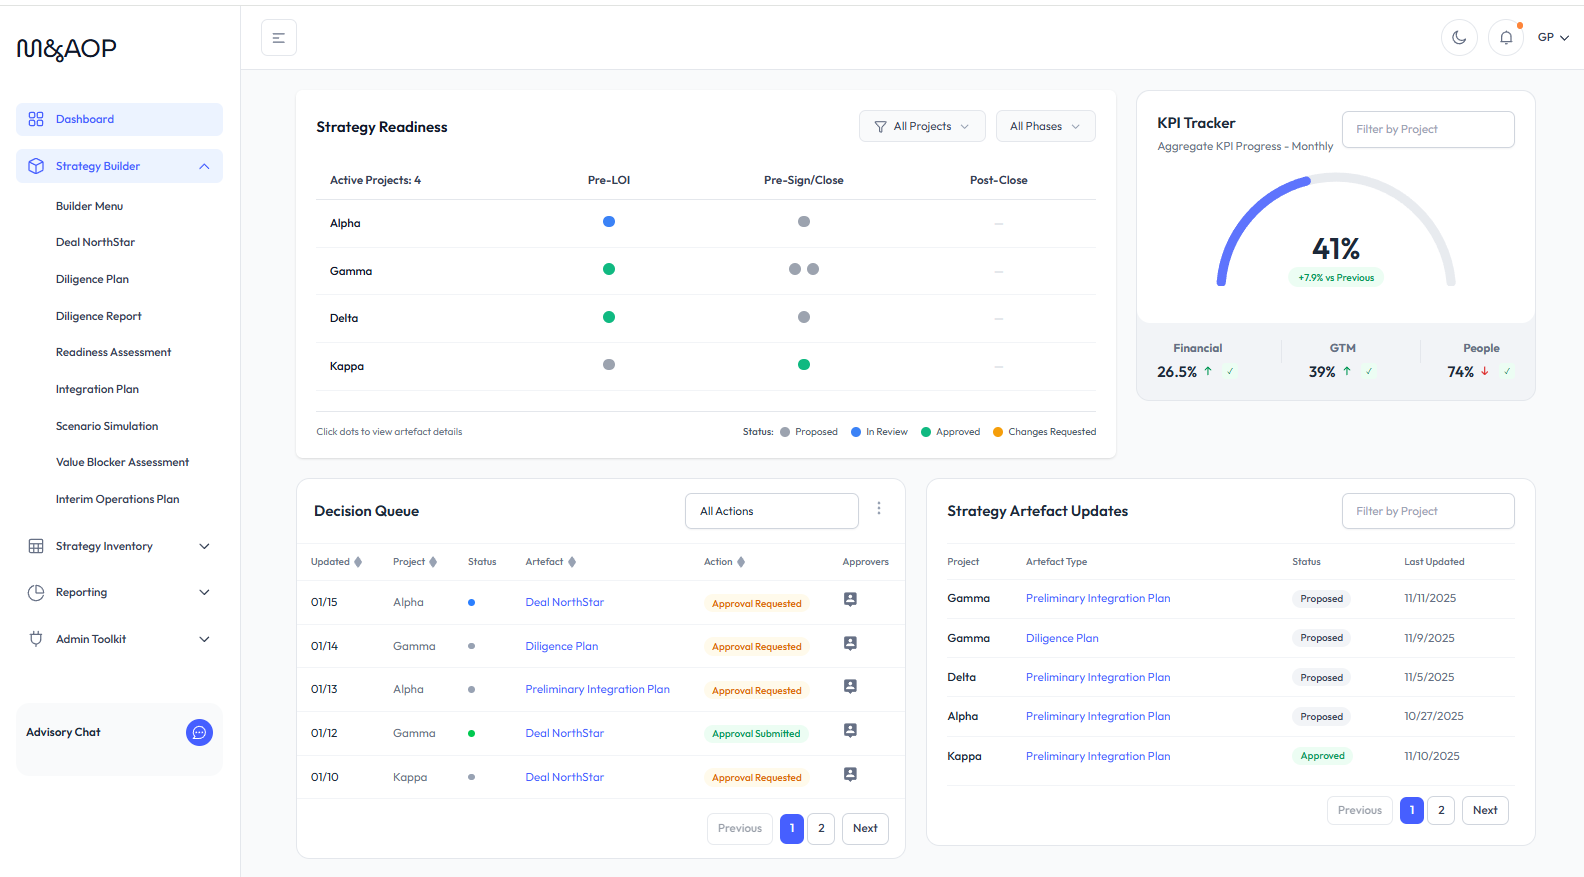Click approvers icon in 01/15 row

pyautogui.click(x=851, y=599)
